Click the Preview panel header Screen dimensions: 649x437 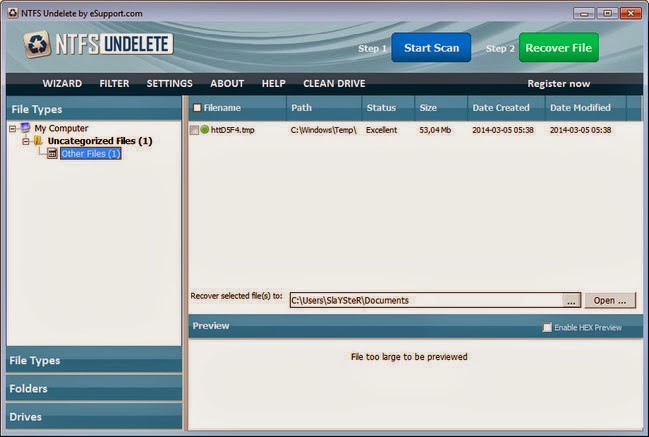tap(416, 326)
